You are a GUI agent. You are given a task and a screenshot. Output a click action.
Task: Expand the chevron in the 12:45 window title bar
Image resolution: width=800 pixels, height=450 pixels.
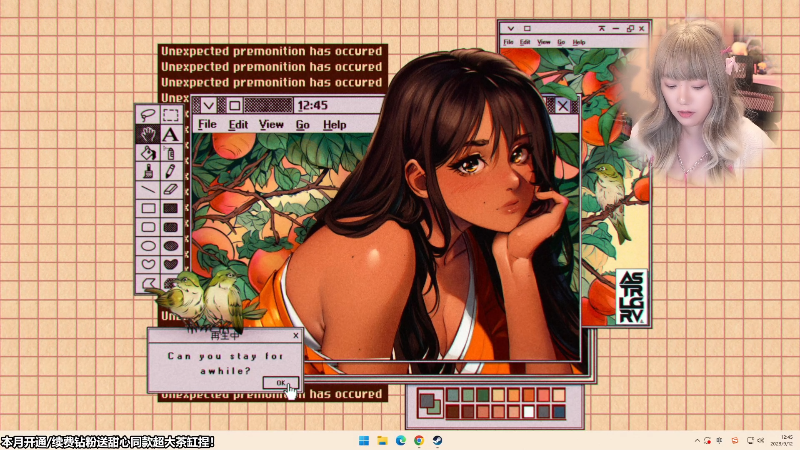click(209, 106)
